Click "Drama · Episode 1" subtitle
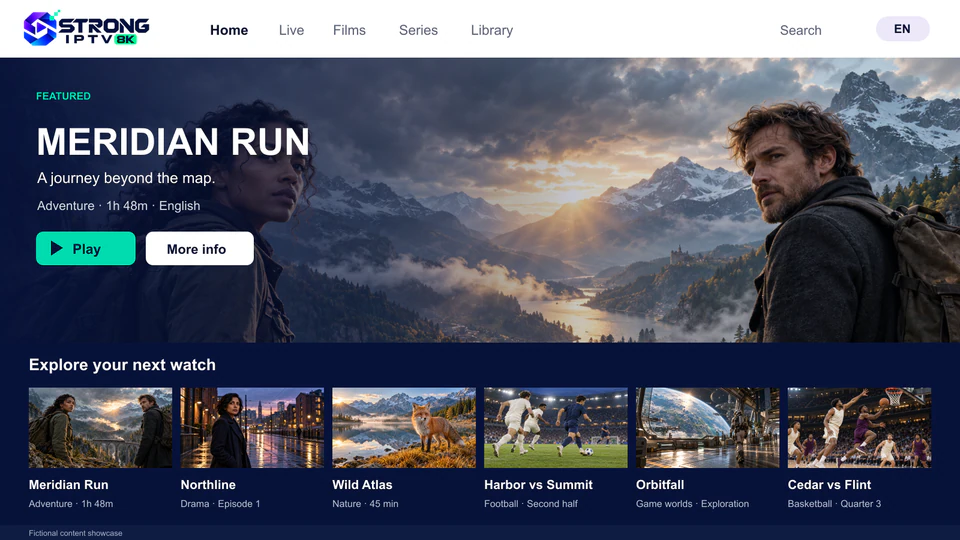Screen dimensions: 960x540 click(220, 504)
